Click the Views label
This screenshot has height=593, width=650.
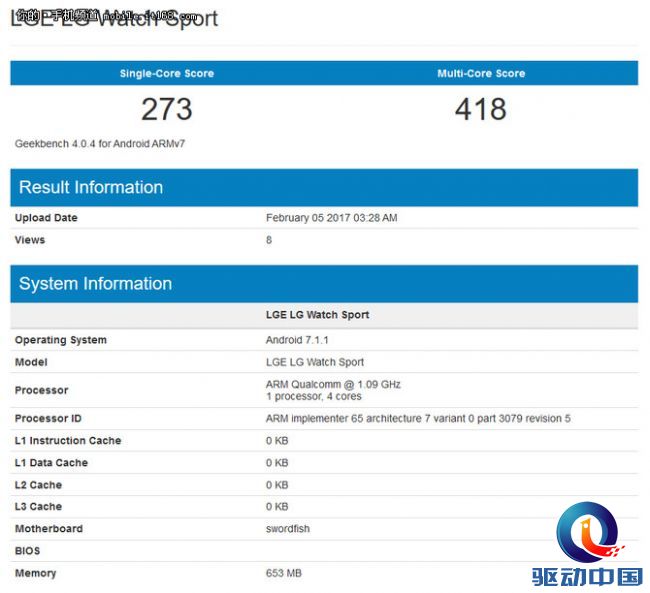coord(30,240)
